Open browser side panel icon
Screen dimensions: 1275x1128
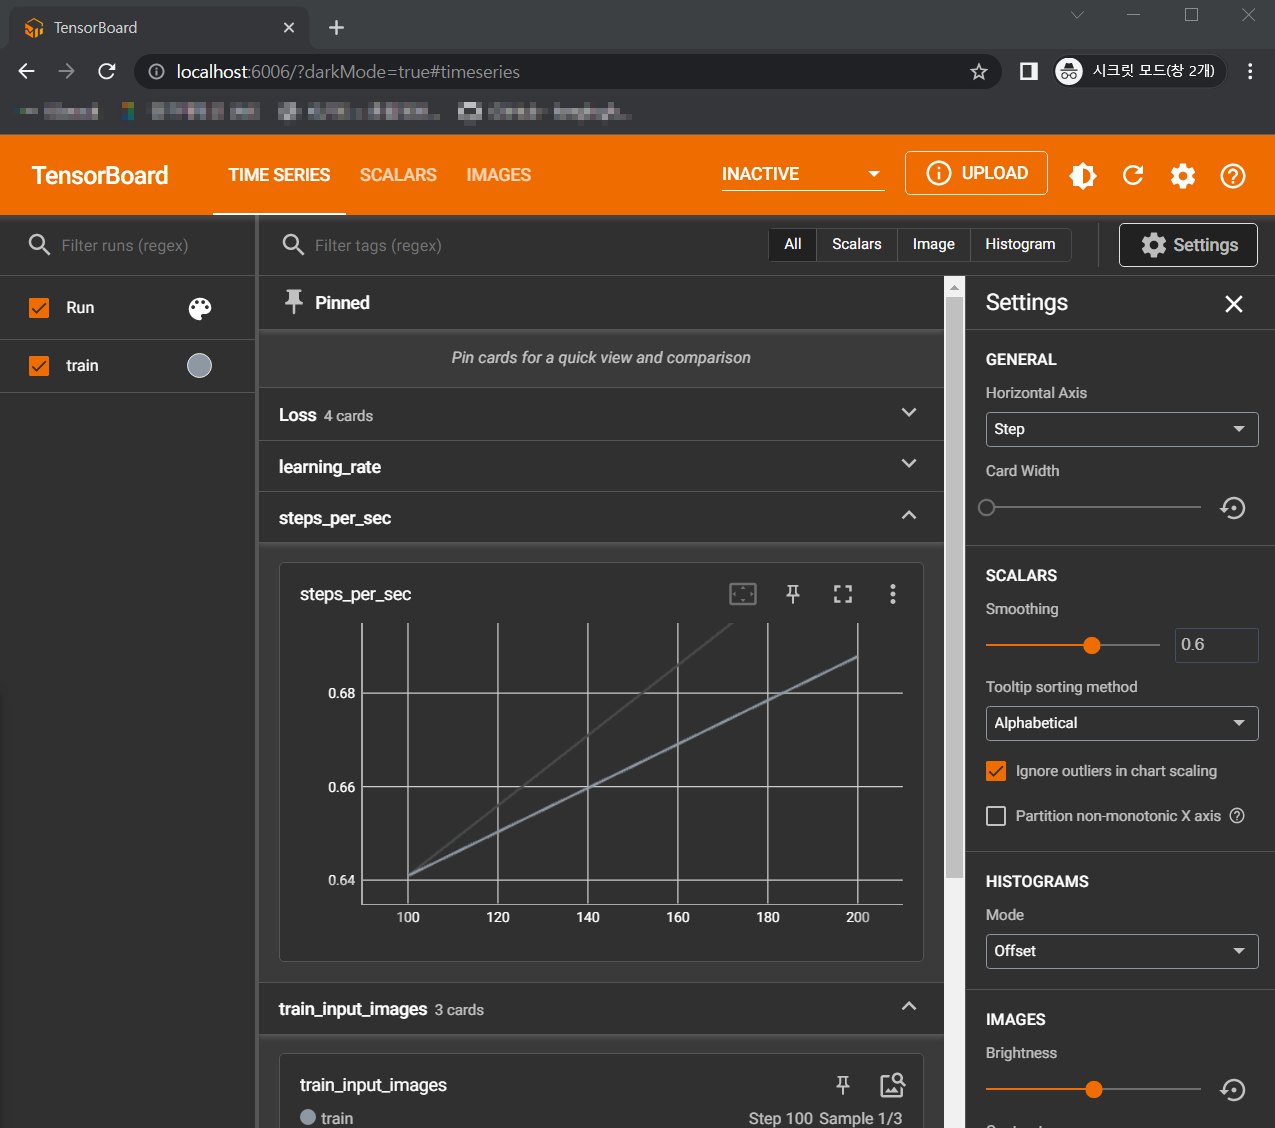[1029, 72]
